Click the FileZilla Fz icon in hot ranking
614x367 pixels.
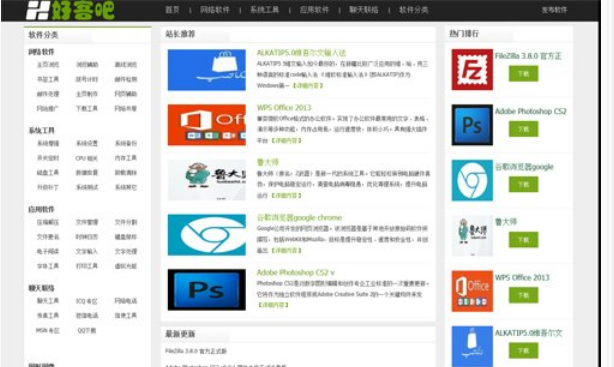tap(472, 69)
